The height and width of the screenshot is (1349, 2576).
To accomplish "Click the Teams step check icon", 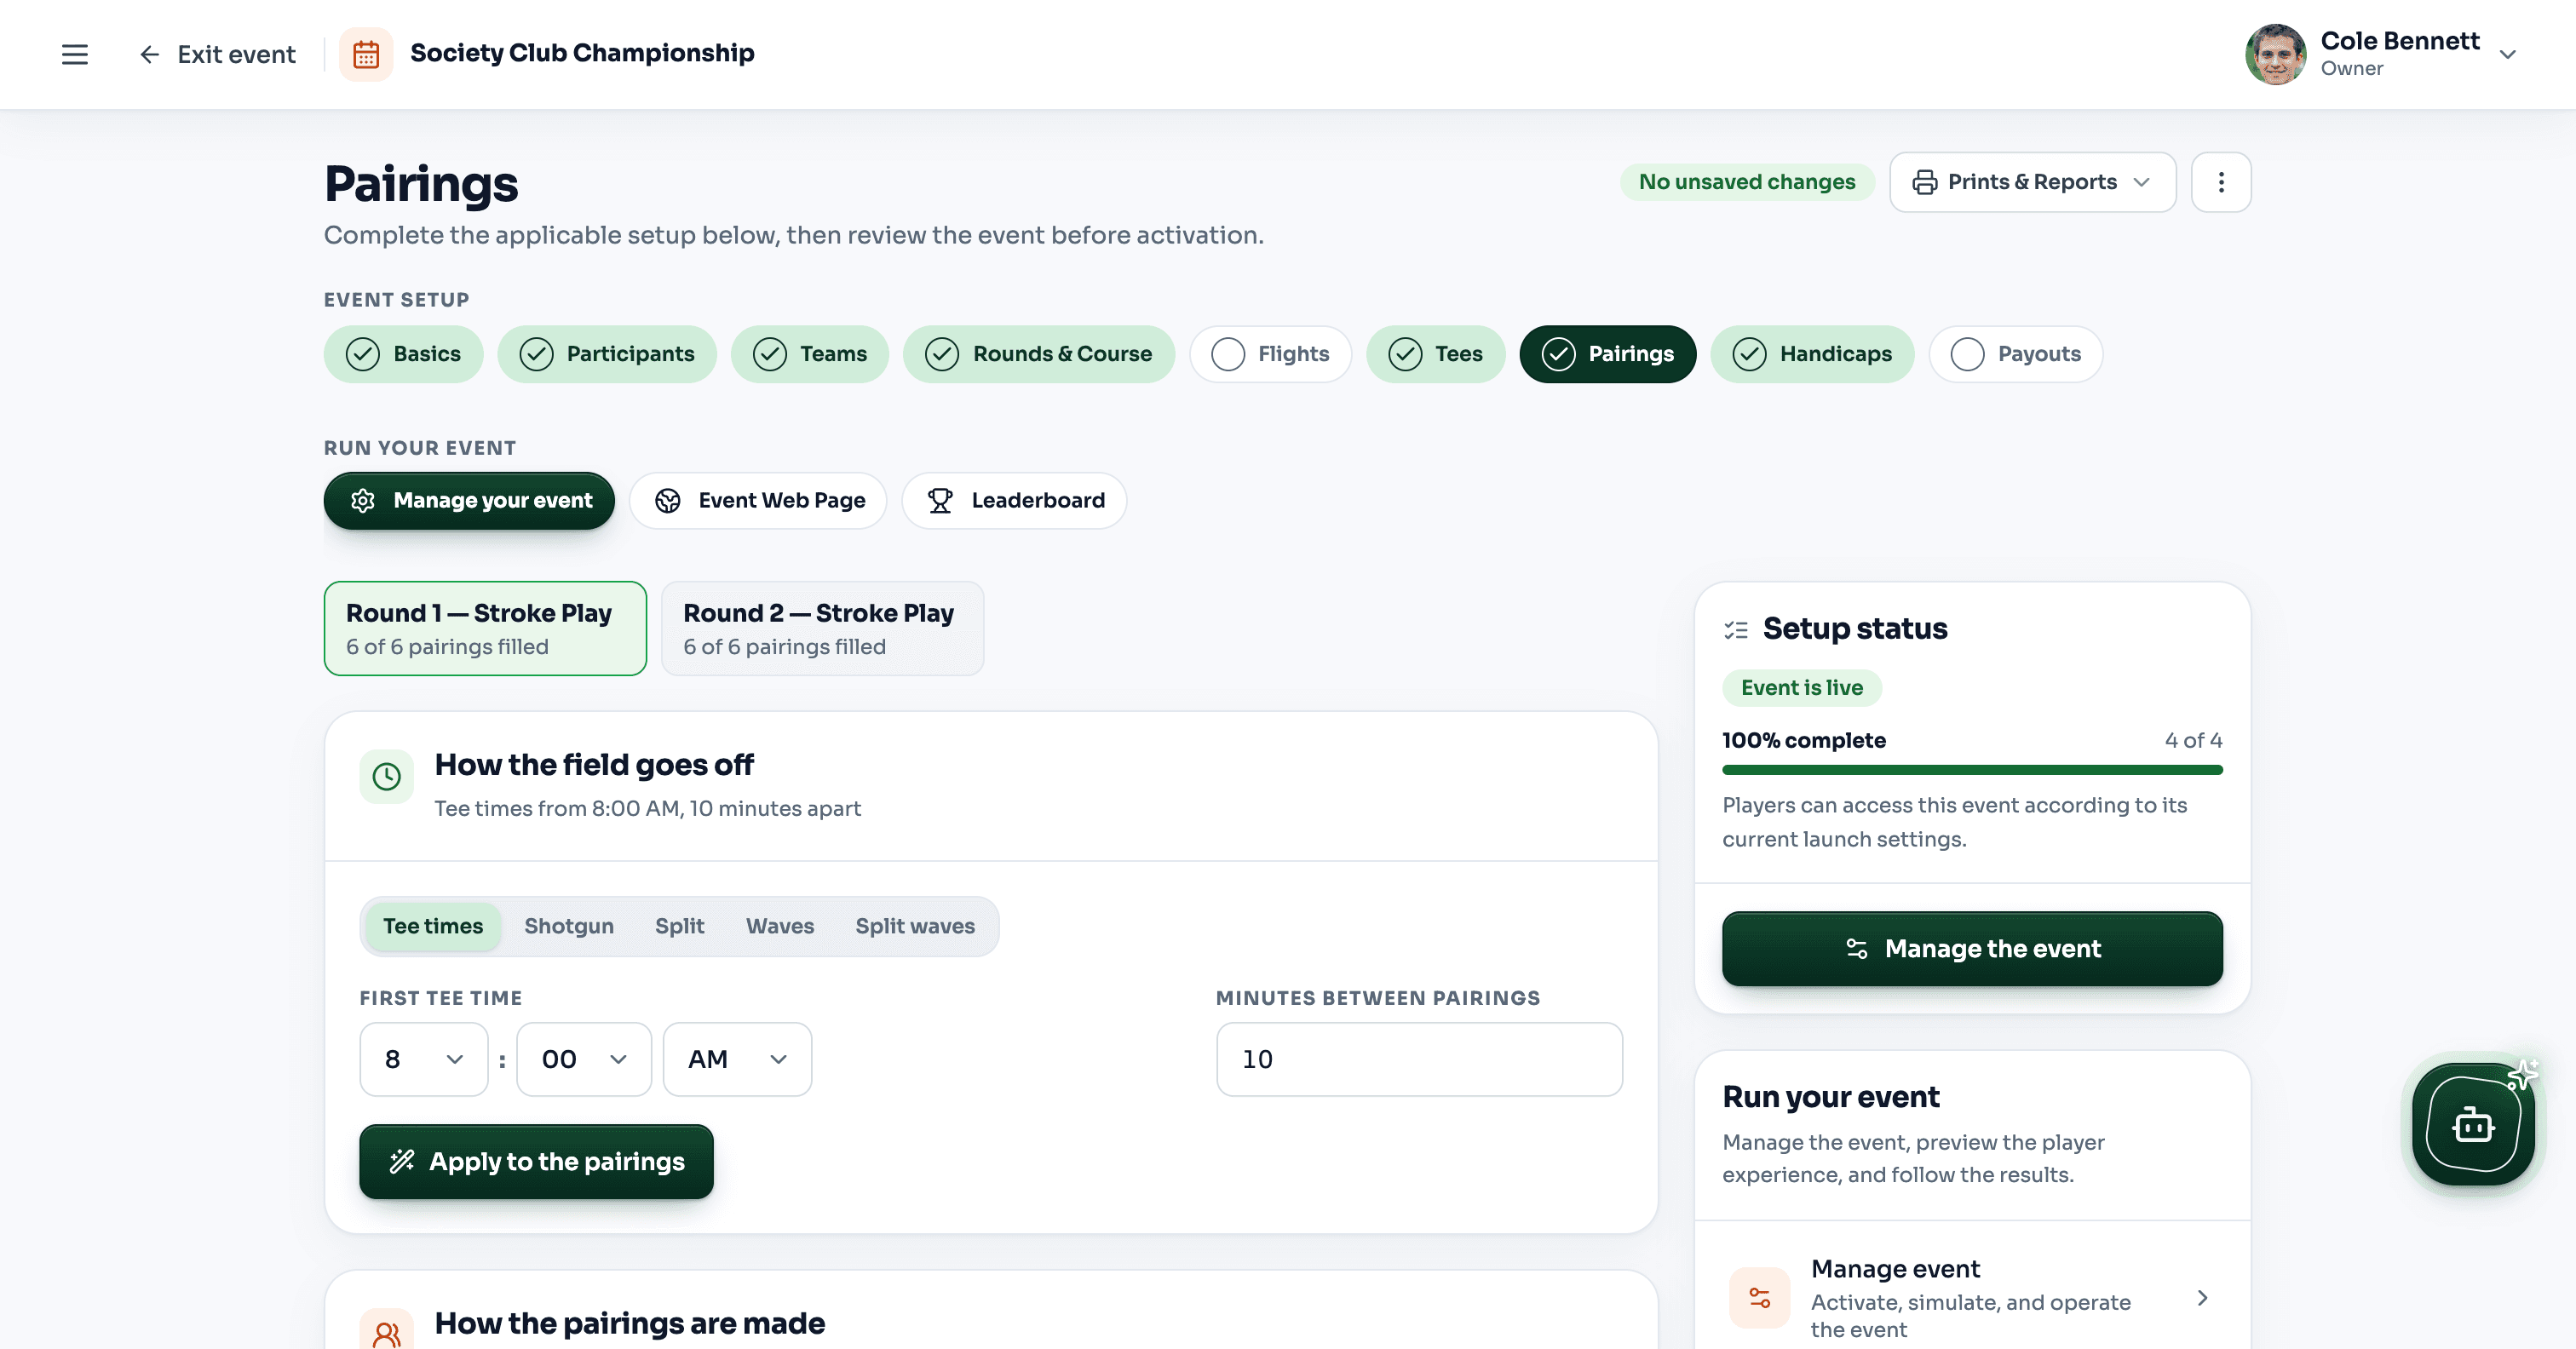I will click(x=769, y=354).
